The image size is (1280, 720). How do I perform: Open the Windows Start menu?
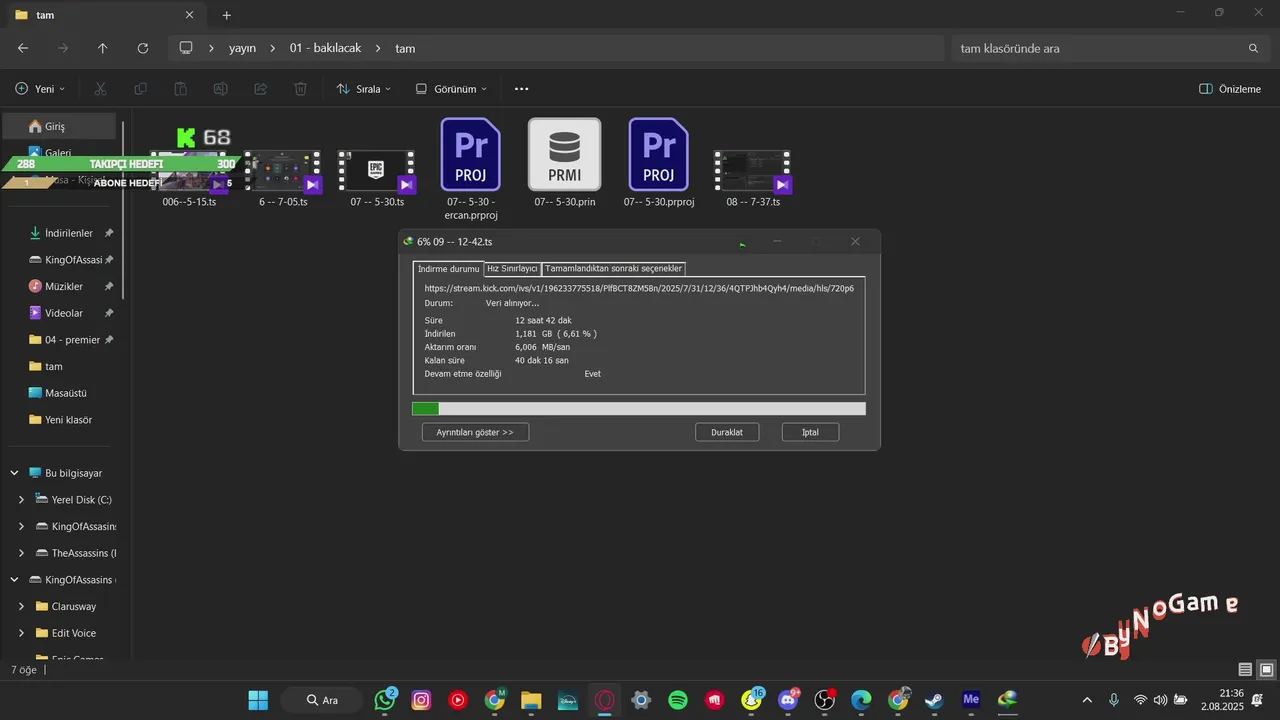click(258, 700)
